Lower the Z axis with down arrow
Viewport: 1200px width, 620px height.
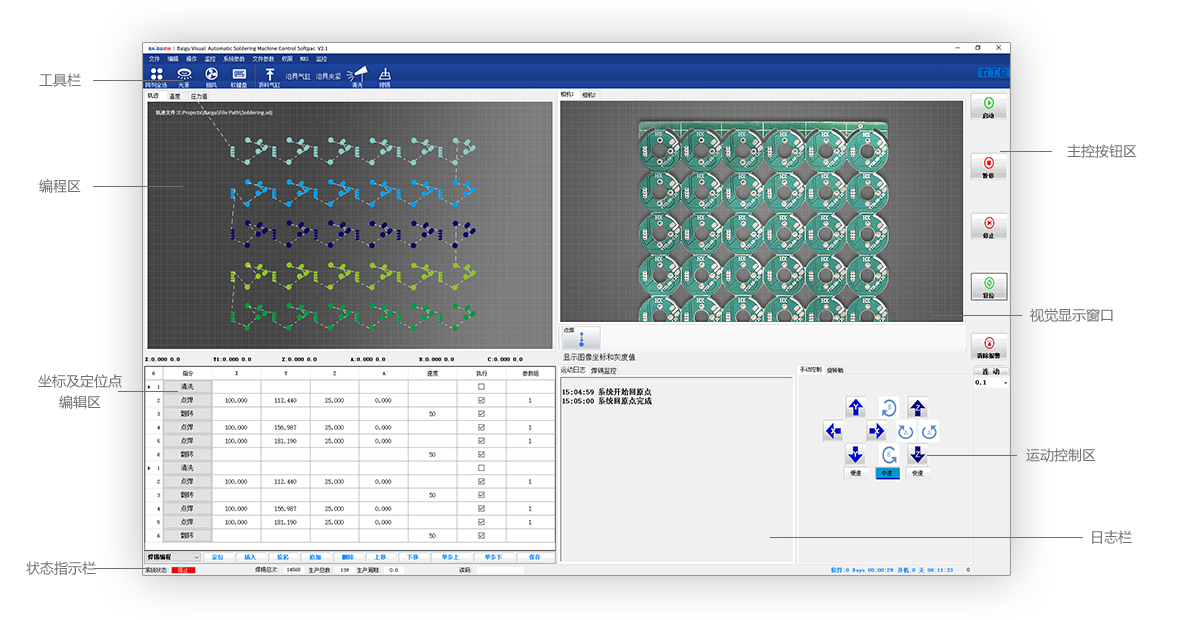point(918,455)
